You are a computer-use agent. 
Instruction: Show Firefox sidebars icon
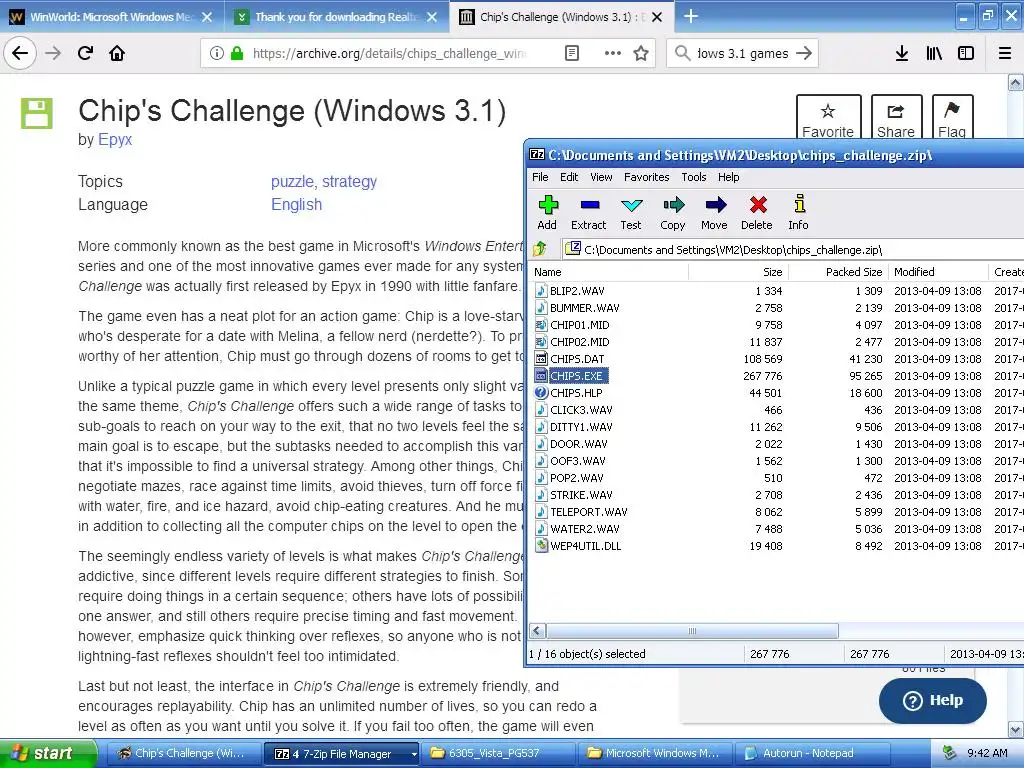pos(966,54)
